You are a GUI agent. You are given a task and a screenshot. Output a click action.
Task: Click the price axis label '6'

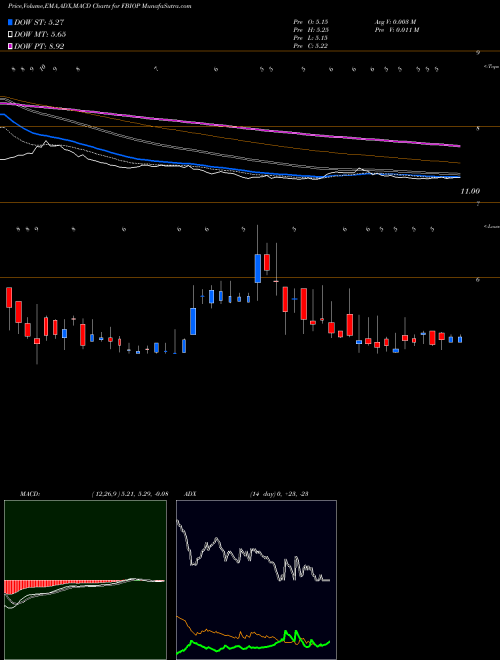tap(478, 279)
